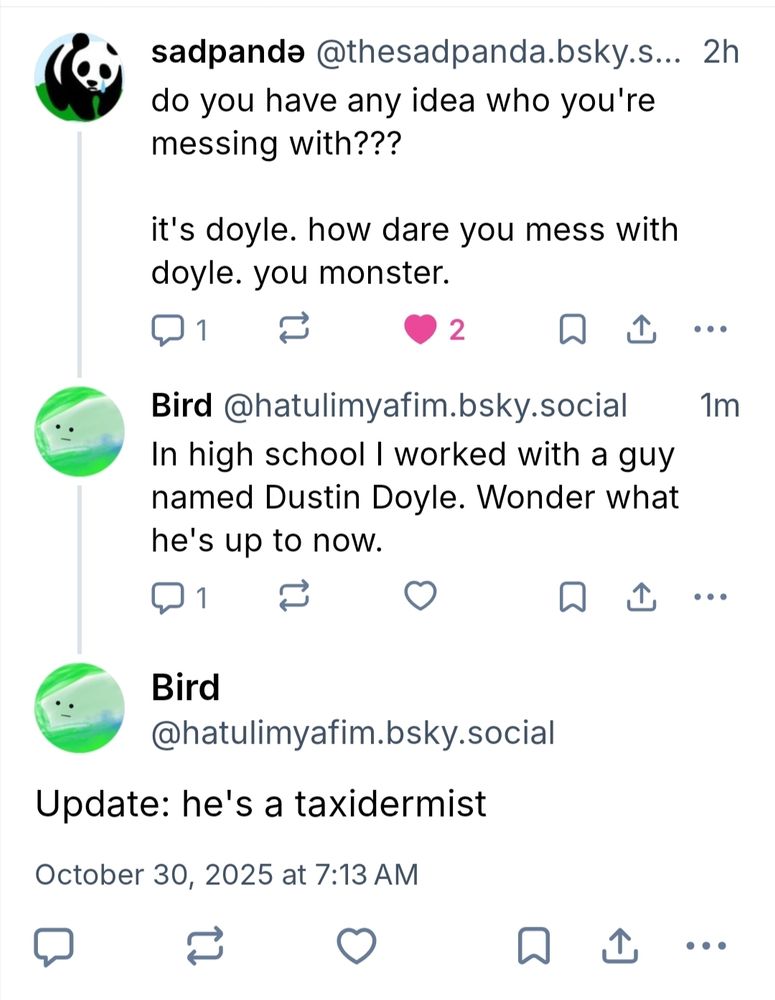Share sadpanda's post via the upload icon
The image size is (775, 1000).
pos(640,328)
